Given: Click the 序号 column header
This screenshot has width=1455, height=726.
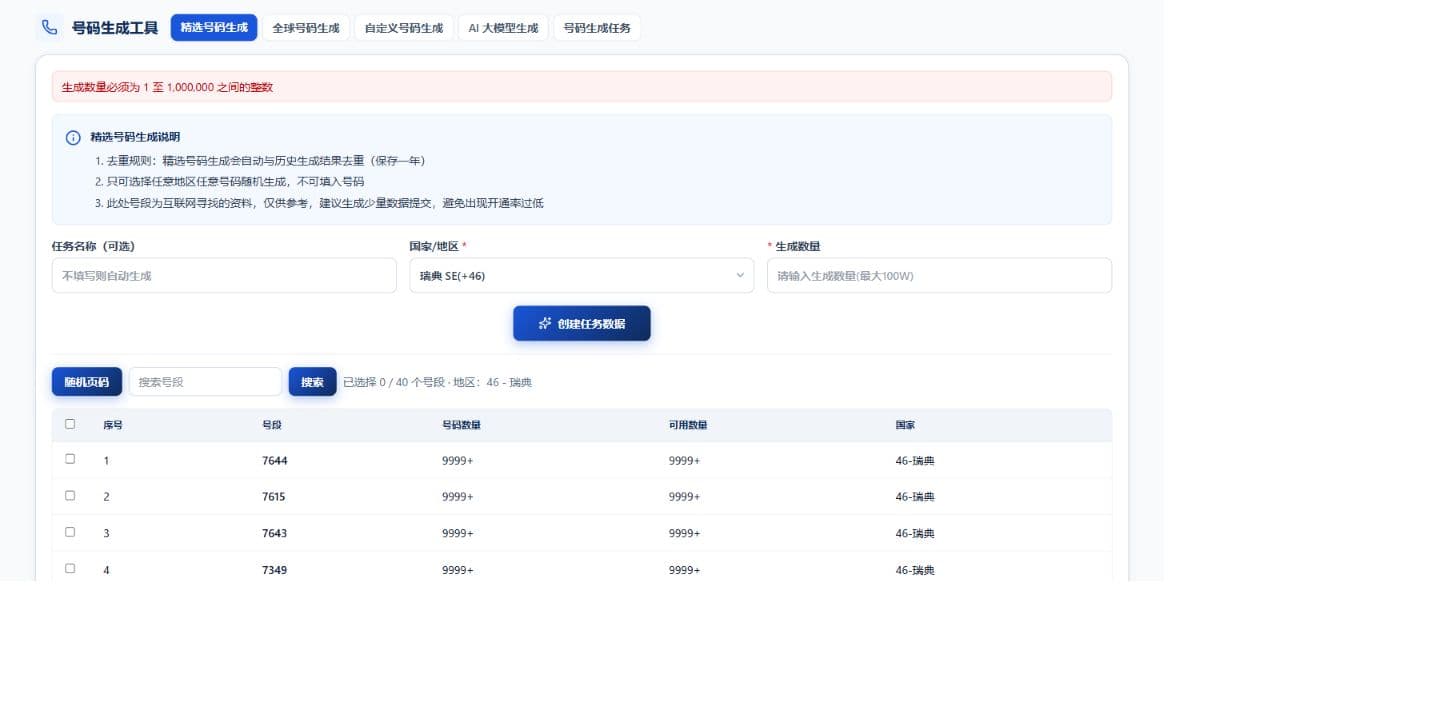Looking at the screenshot, I should 113,425.
